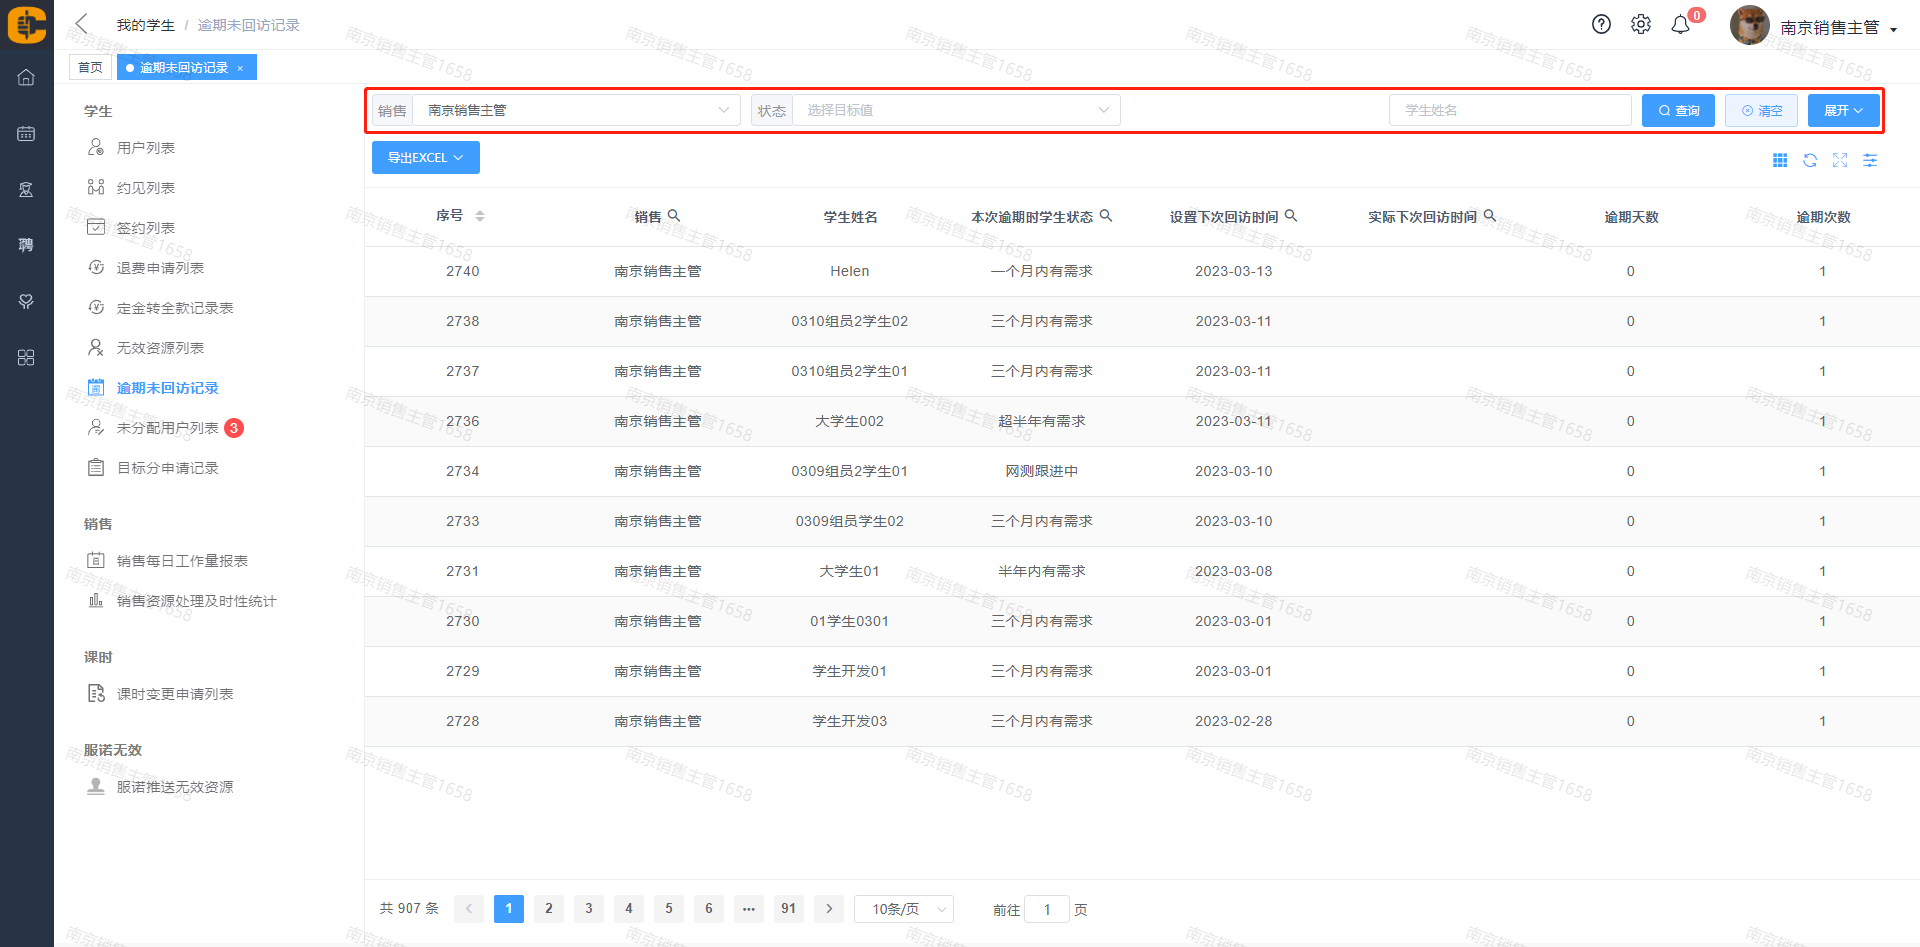Switch to the 首页 tab

pos(90,67)
